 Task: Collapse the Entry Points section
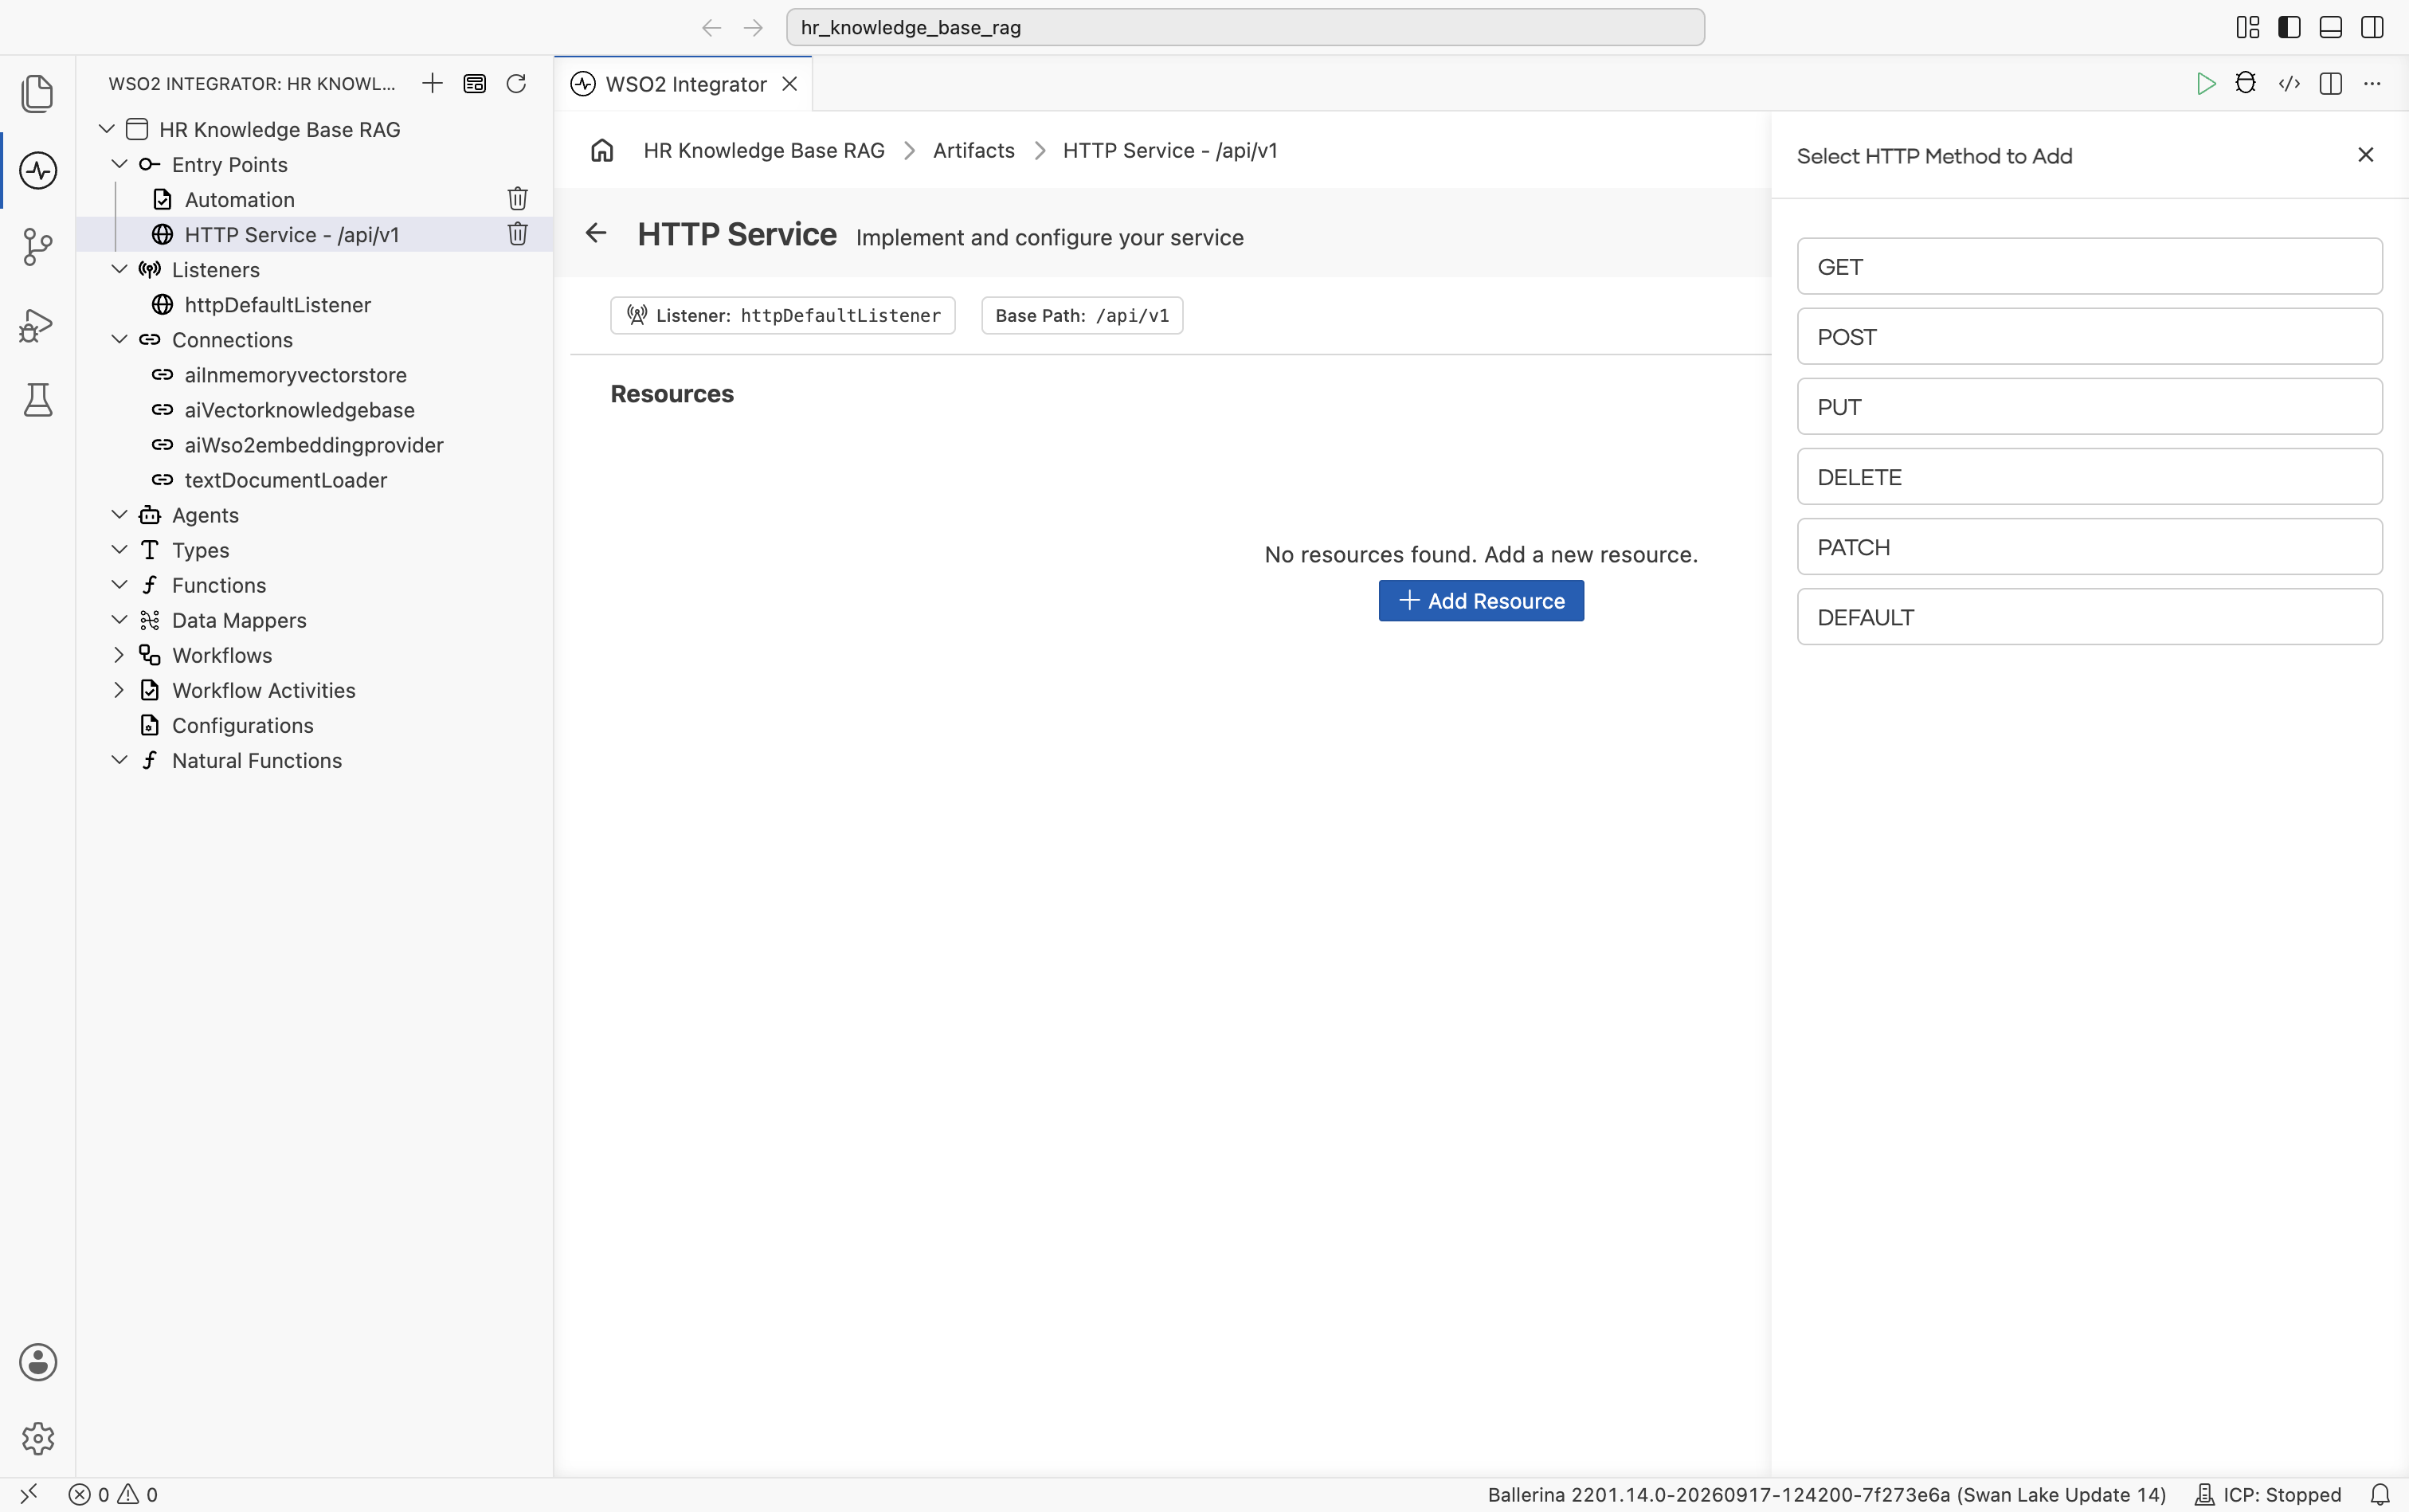119,164
